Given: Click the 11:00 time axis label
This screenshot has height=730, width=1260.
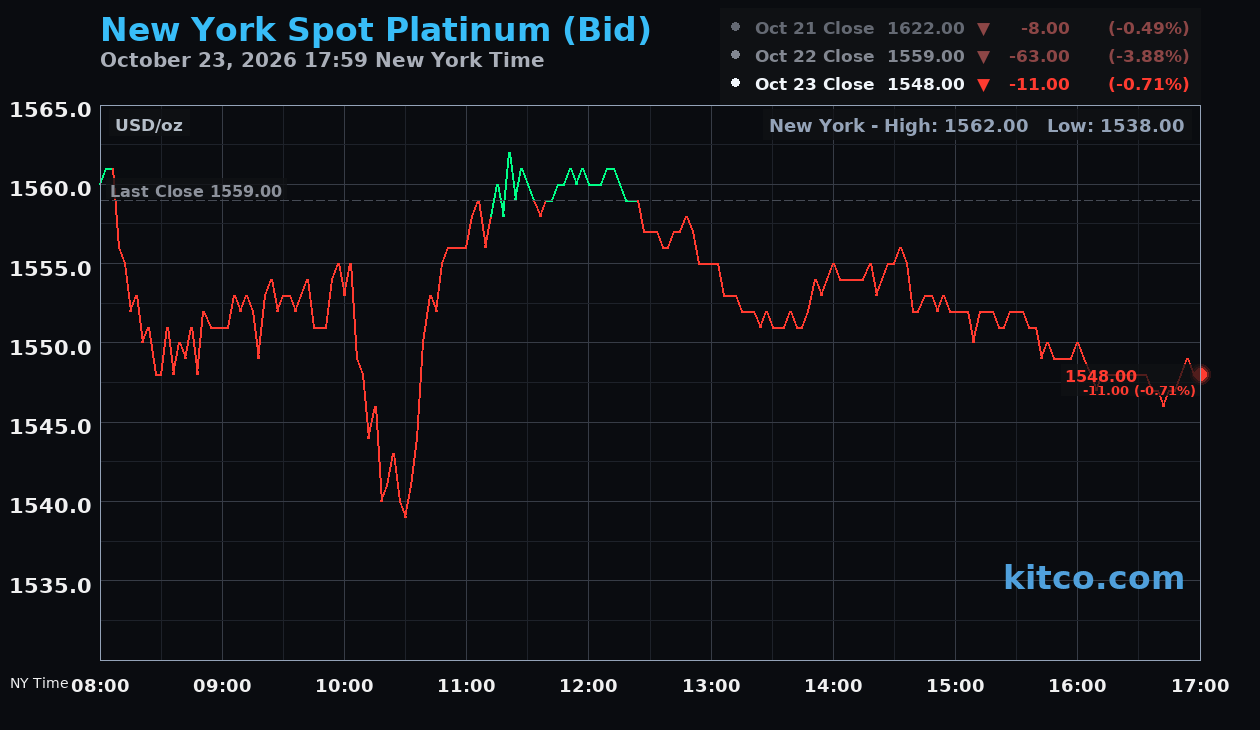Looking at the screenshot, I should pyautogui.click(x=467, y=686).
